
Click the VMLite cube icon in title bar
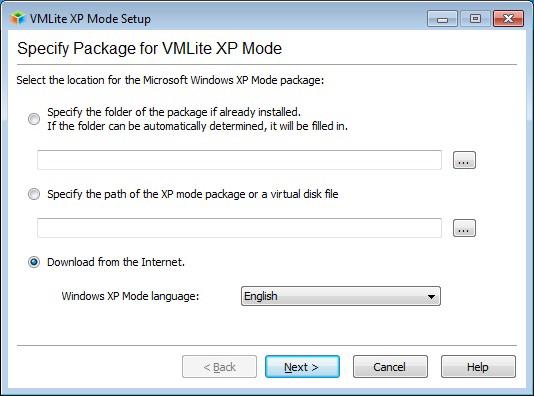pyautogui.click(x=18, y=18)
